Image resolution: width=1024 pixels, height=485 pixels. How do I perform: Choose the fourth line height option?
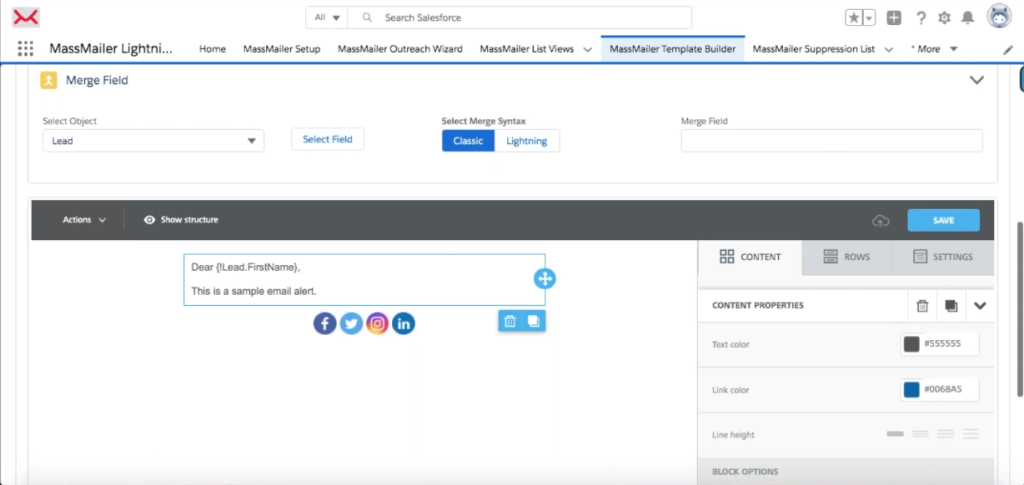[x=970, y=434]
